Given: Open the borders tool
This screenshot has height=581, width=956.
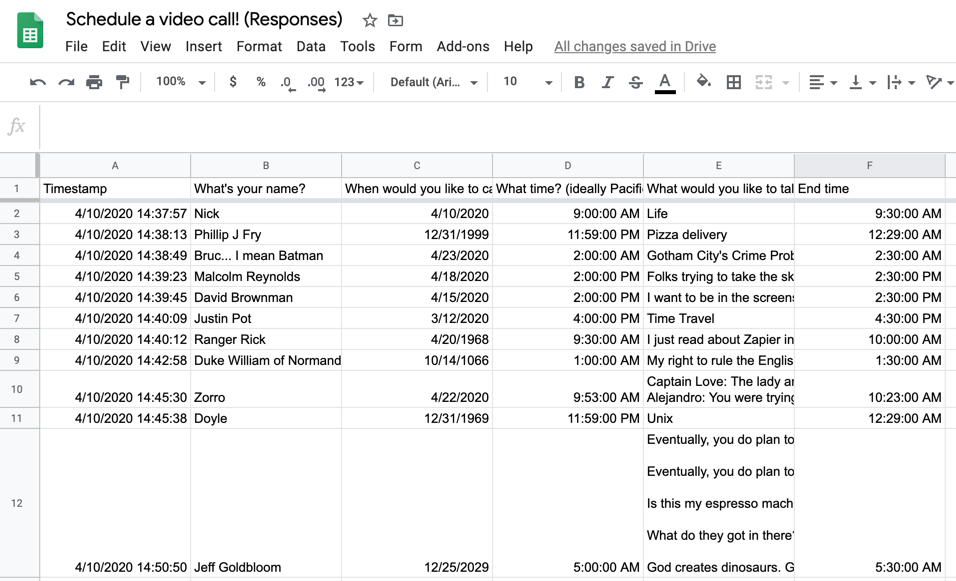Looking at the screenshot, I should [733, 82].
